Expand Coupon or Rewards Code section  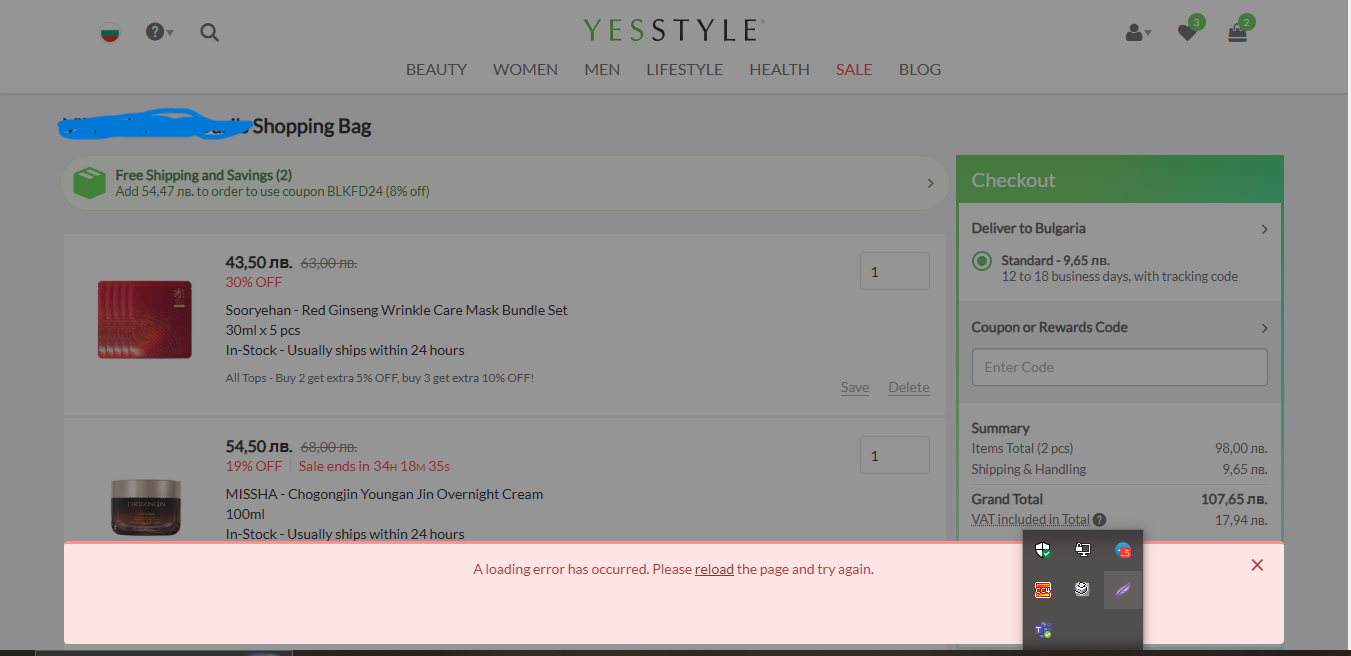pos(1264,328)
